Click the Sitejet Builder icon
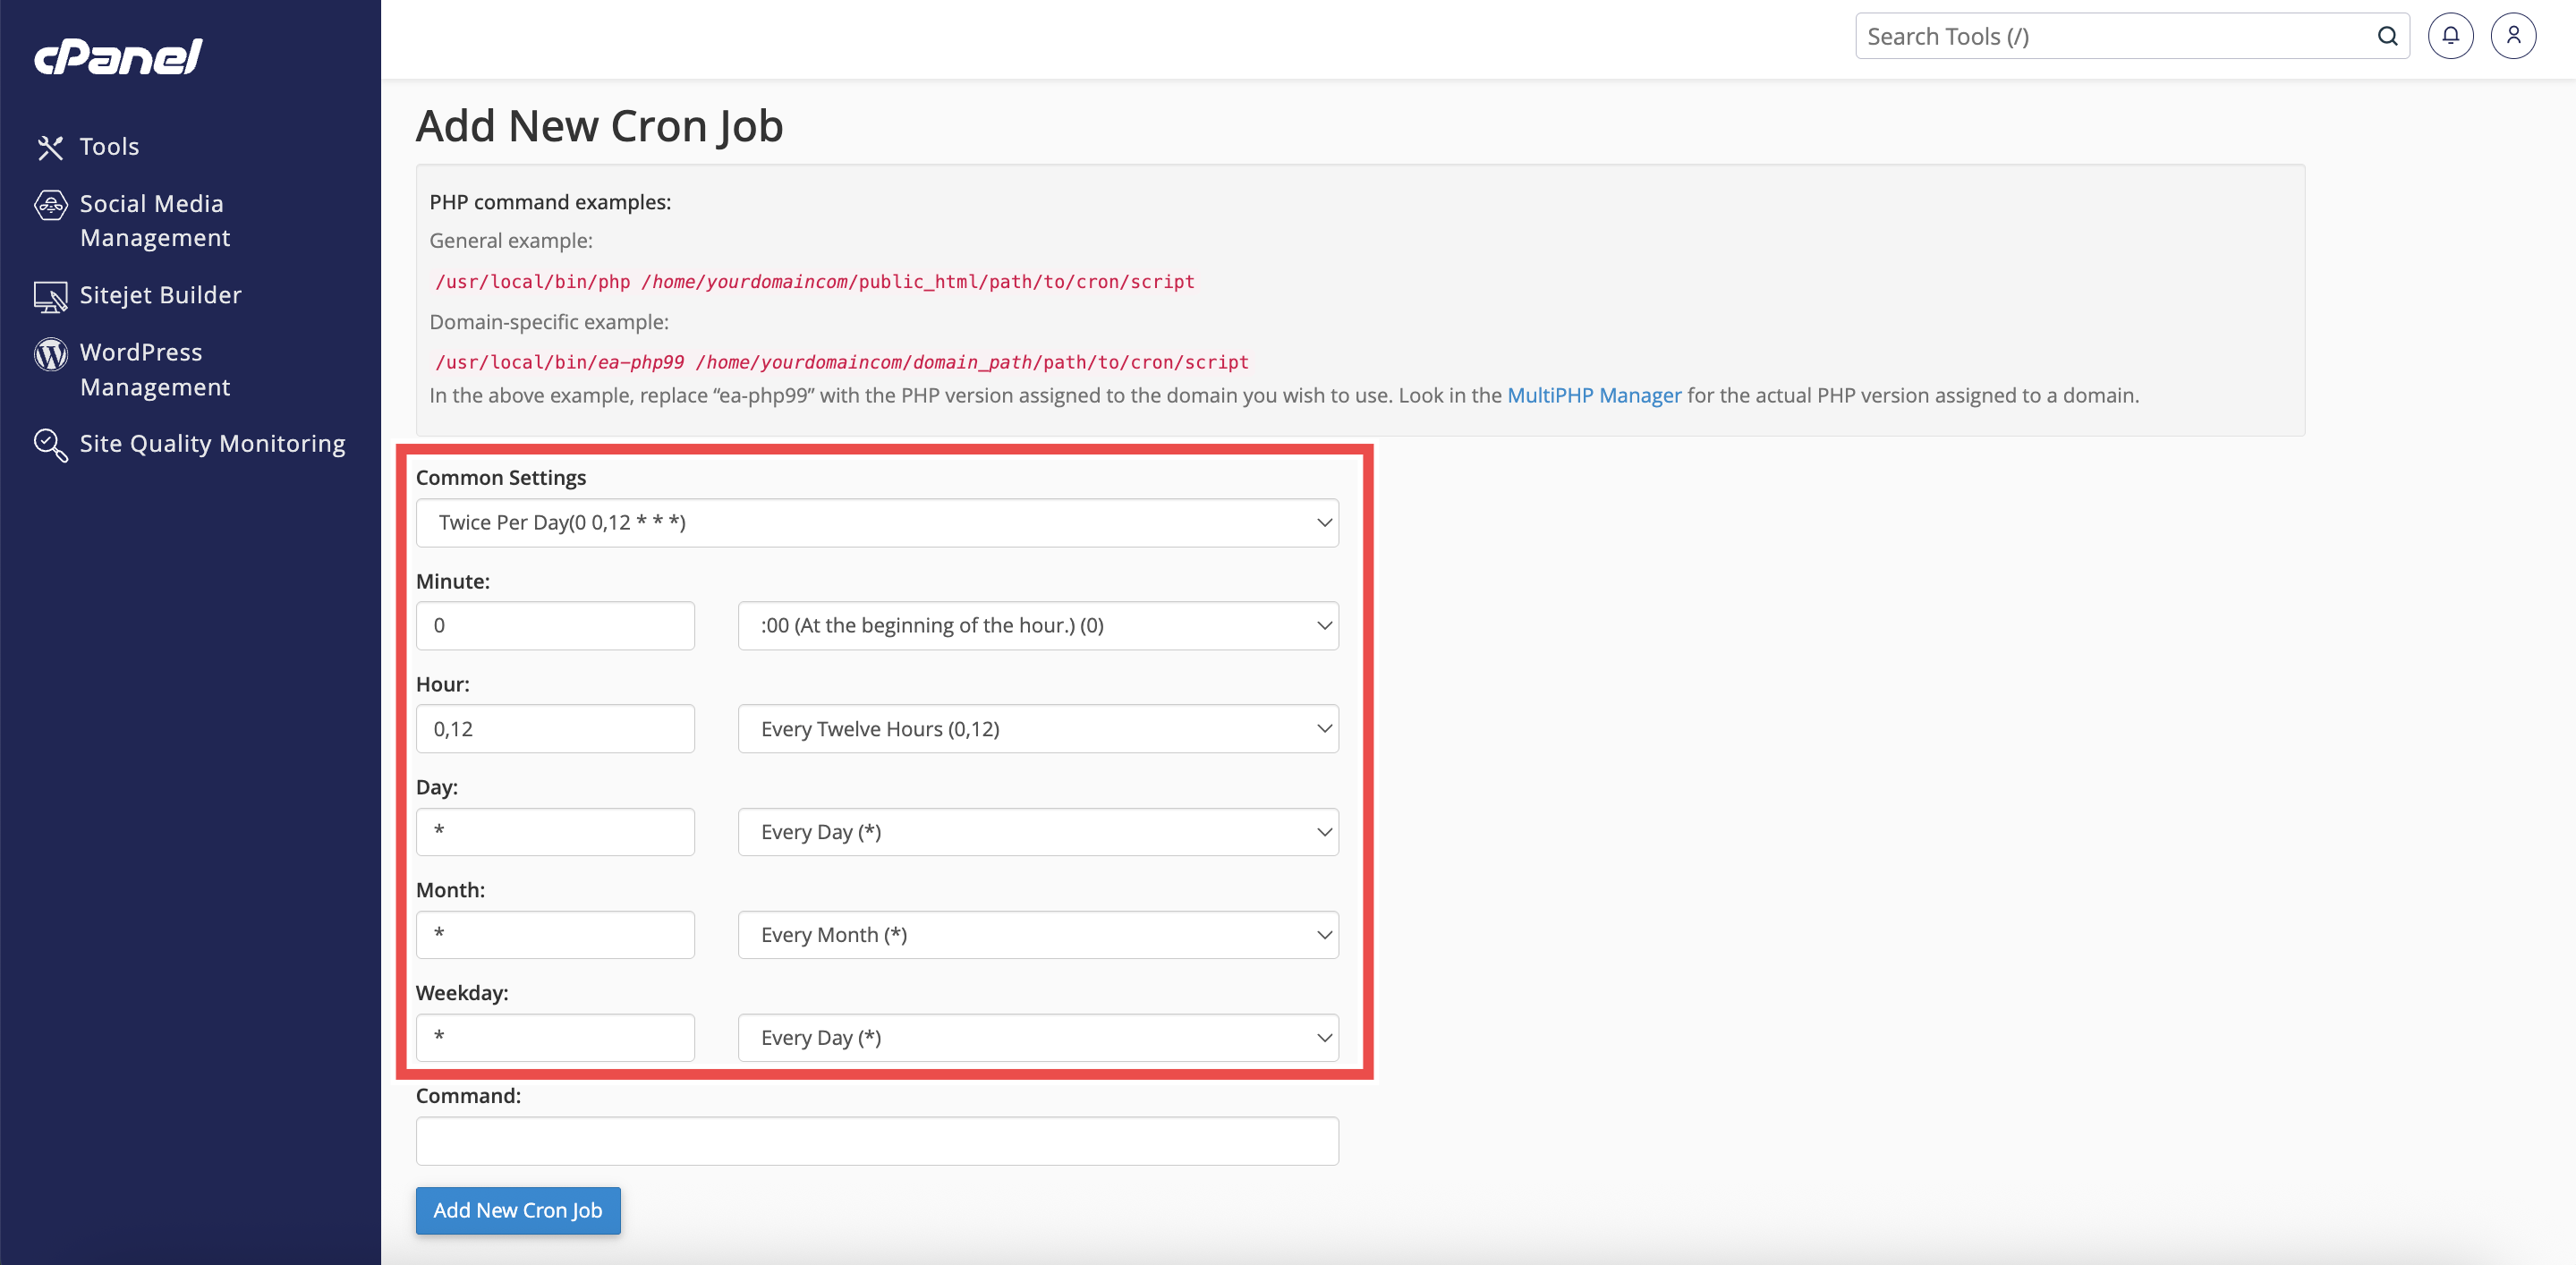 [50, 296]
